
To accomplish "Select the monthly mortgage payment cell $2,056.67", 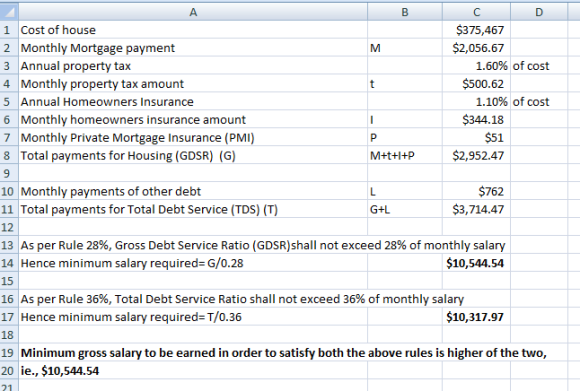I will [476, 48].
